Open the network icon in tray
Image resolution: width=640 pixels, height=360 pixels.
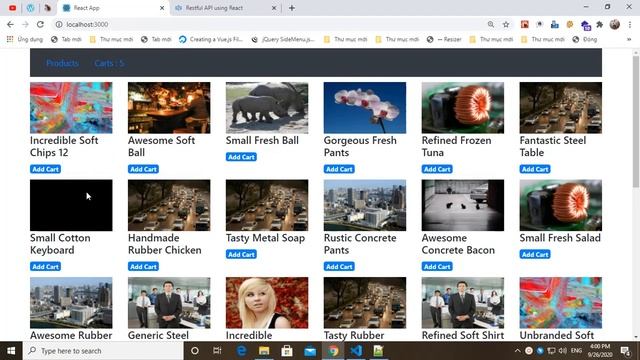[x=551, y=351]
